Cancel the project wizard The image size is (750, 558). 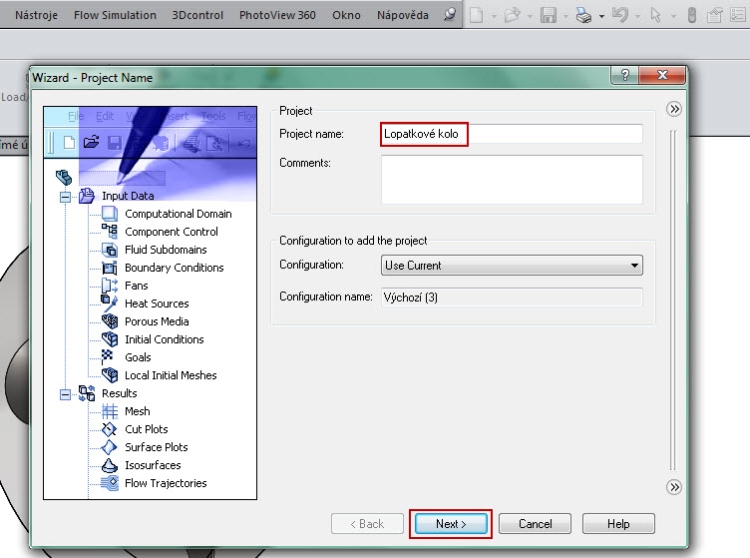535,524
